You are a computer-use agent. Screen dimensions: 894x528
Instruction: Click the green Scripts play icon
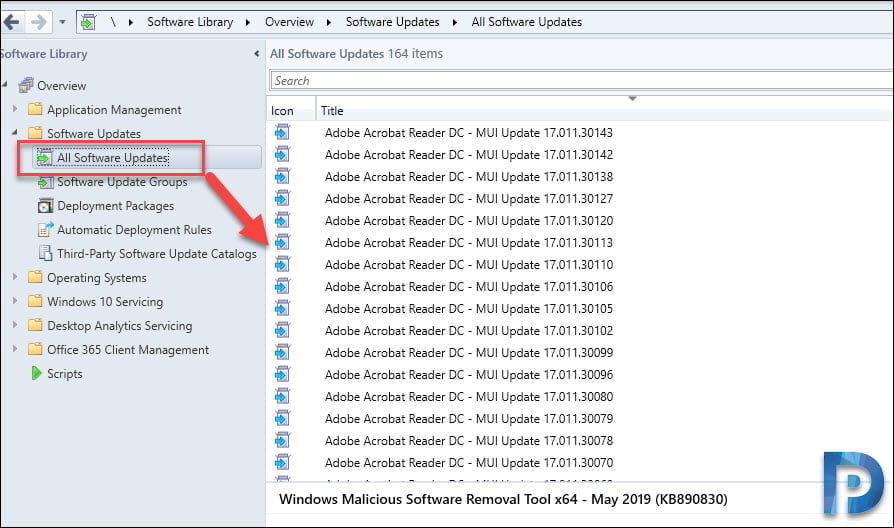click(36, 373)
